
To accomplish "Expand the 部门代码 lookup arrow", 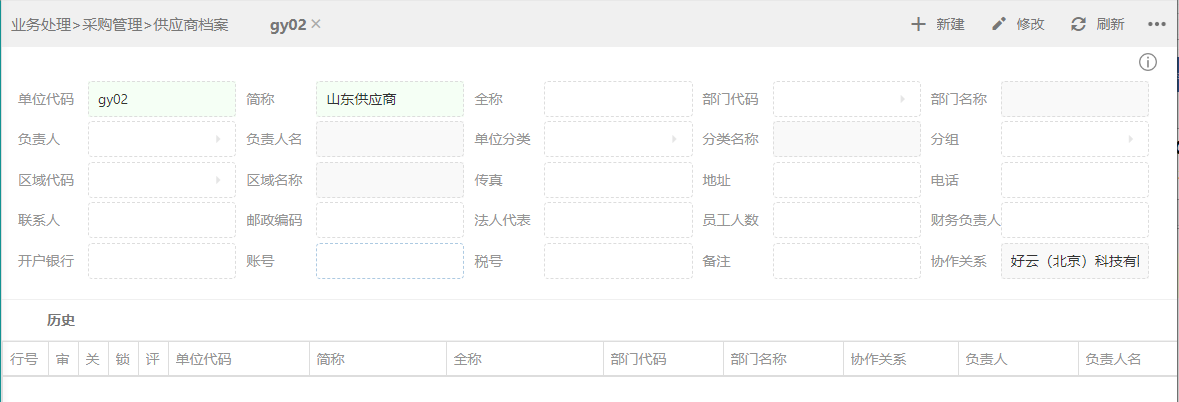I will [x=902, y=99].
